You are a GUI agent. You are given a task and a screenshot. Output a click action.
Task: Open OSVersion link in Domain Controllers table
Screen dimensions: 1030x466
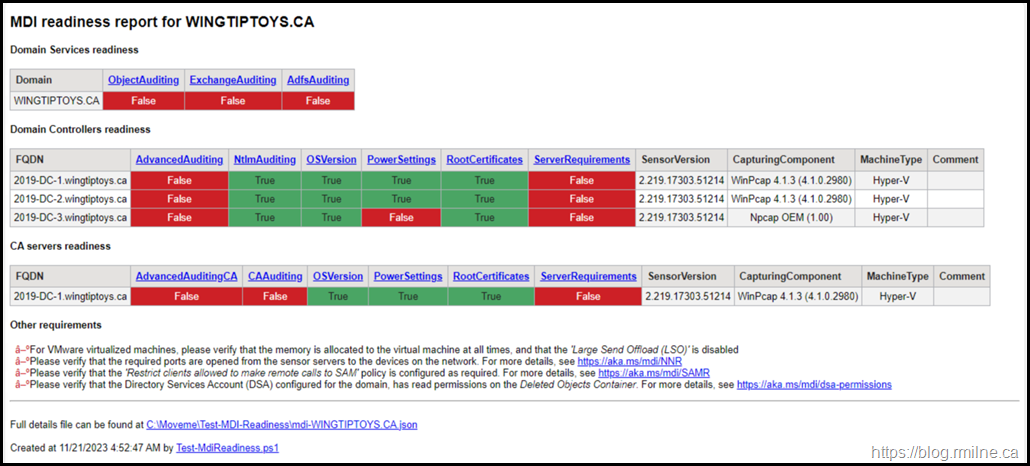[331, 159]
